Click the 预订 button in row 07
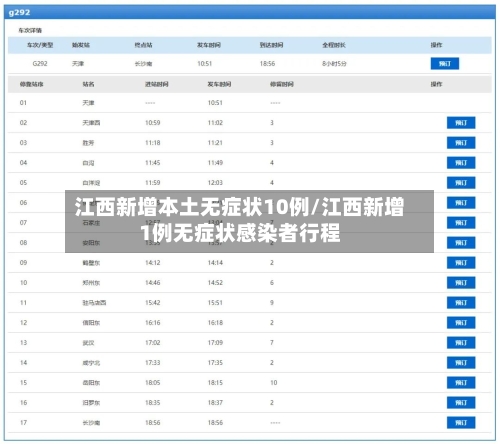The height and width of the screenshot is (444, 500). click(461, 223)
